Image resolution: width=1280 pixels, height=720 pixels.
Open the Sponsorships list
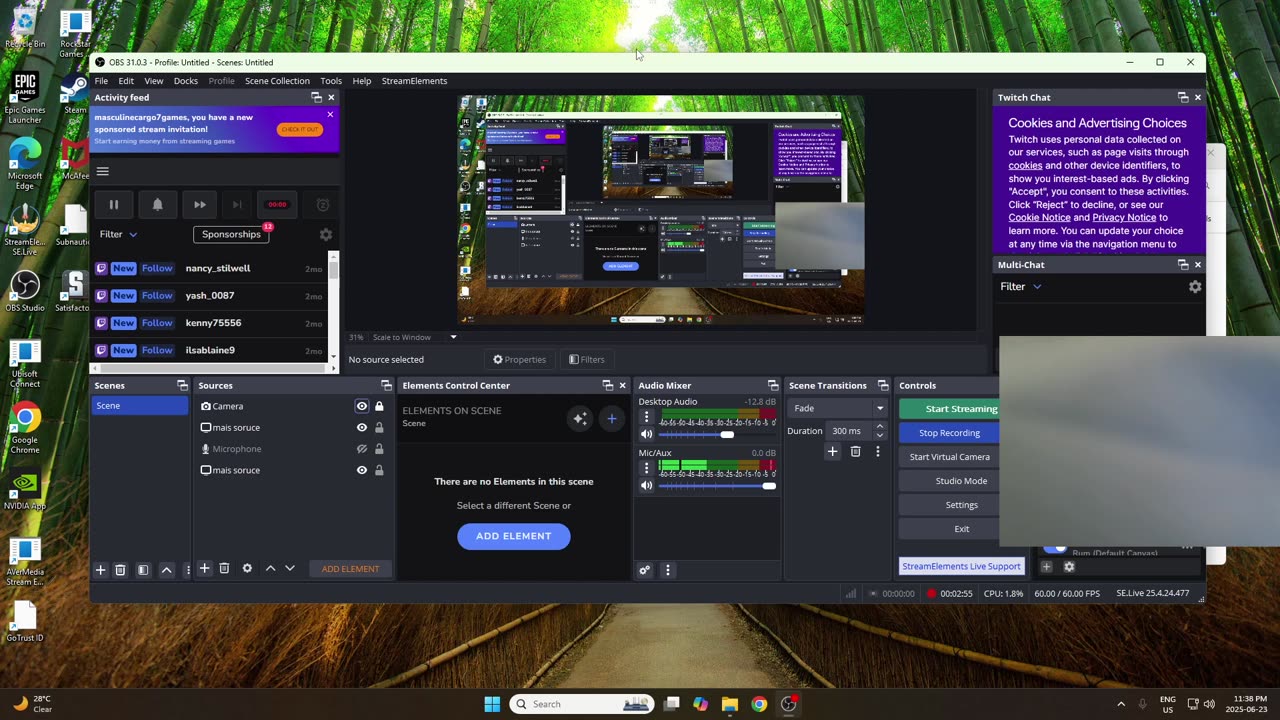[231, 234]
